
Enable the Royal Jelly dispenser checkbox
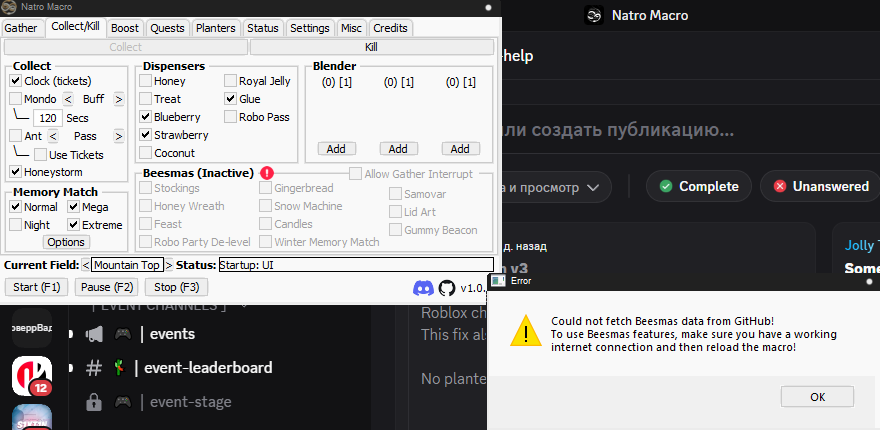231,81
